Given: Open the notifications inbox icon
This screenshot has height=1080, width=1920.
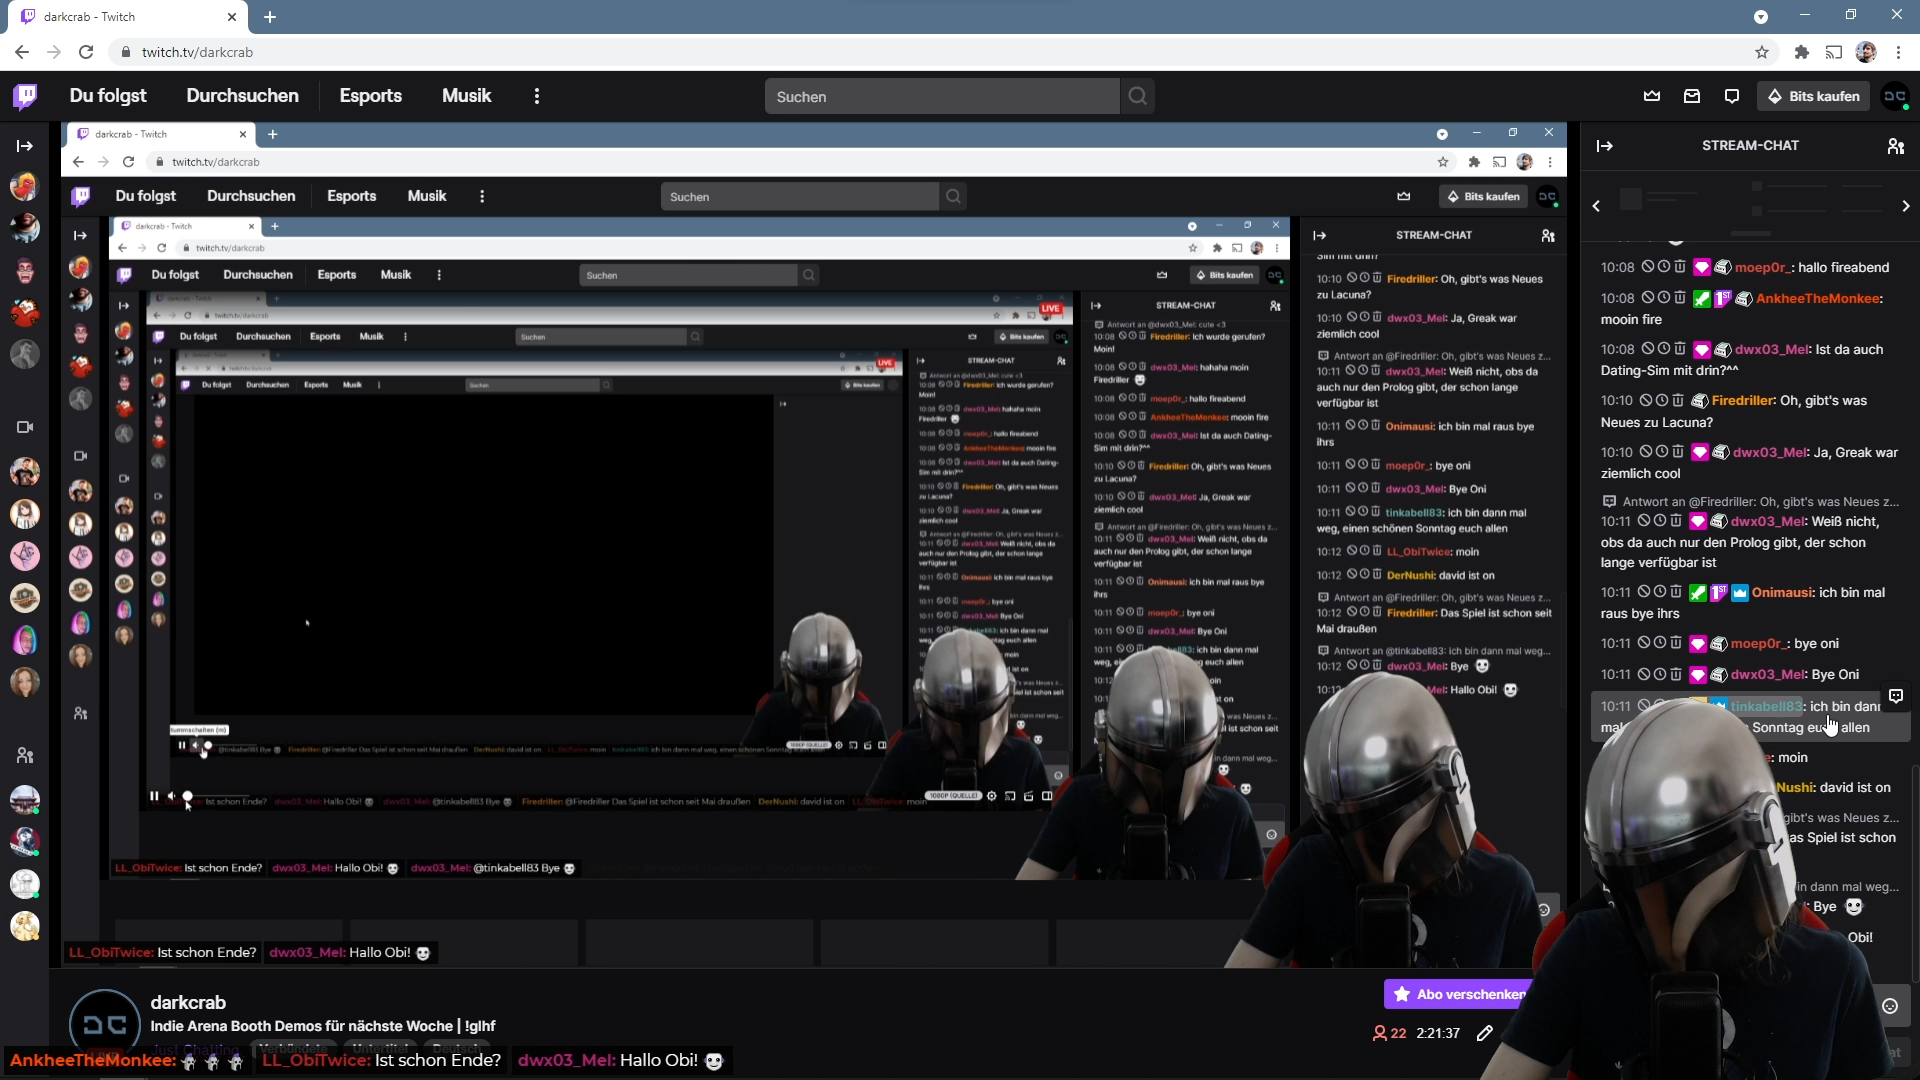Looking at the screenshot, I should click(1692, 96).
